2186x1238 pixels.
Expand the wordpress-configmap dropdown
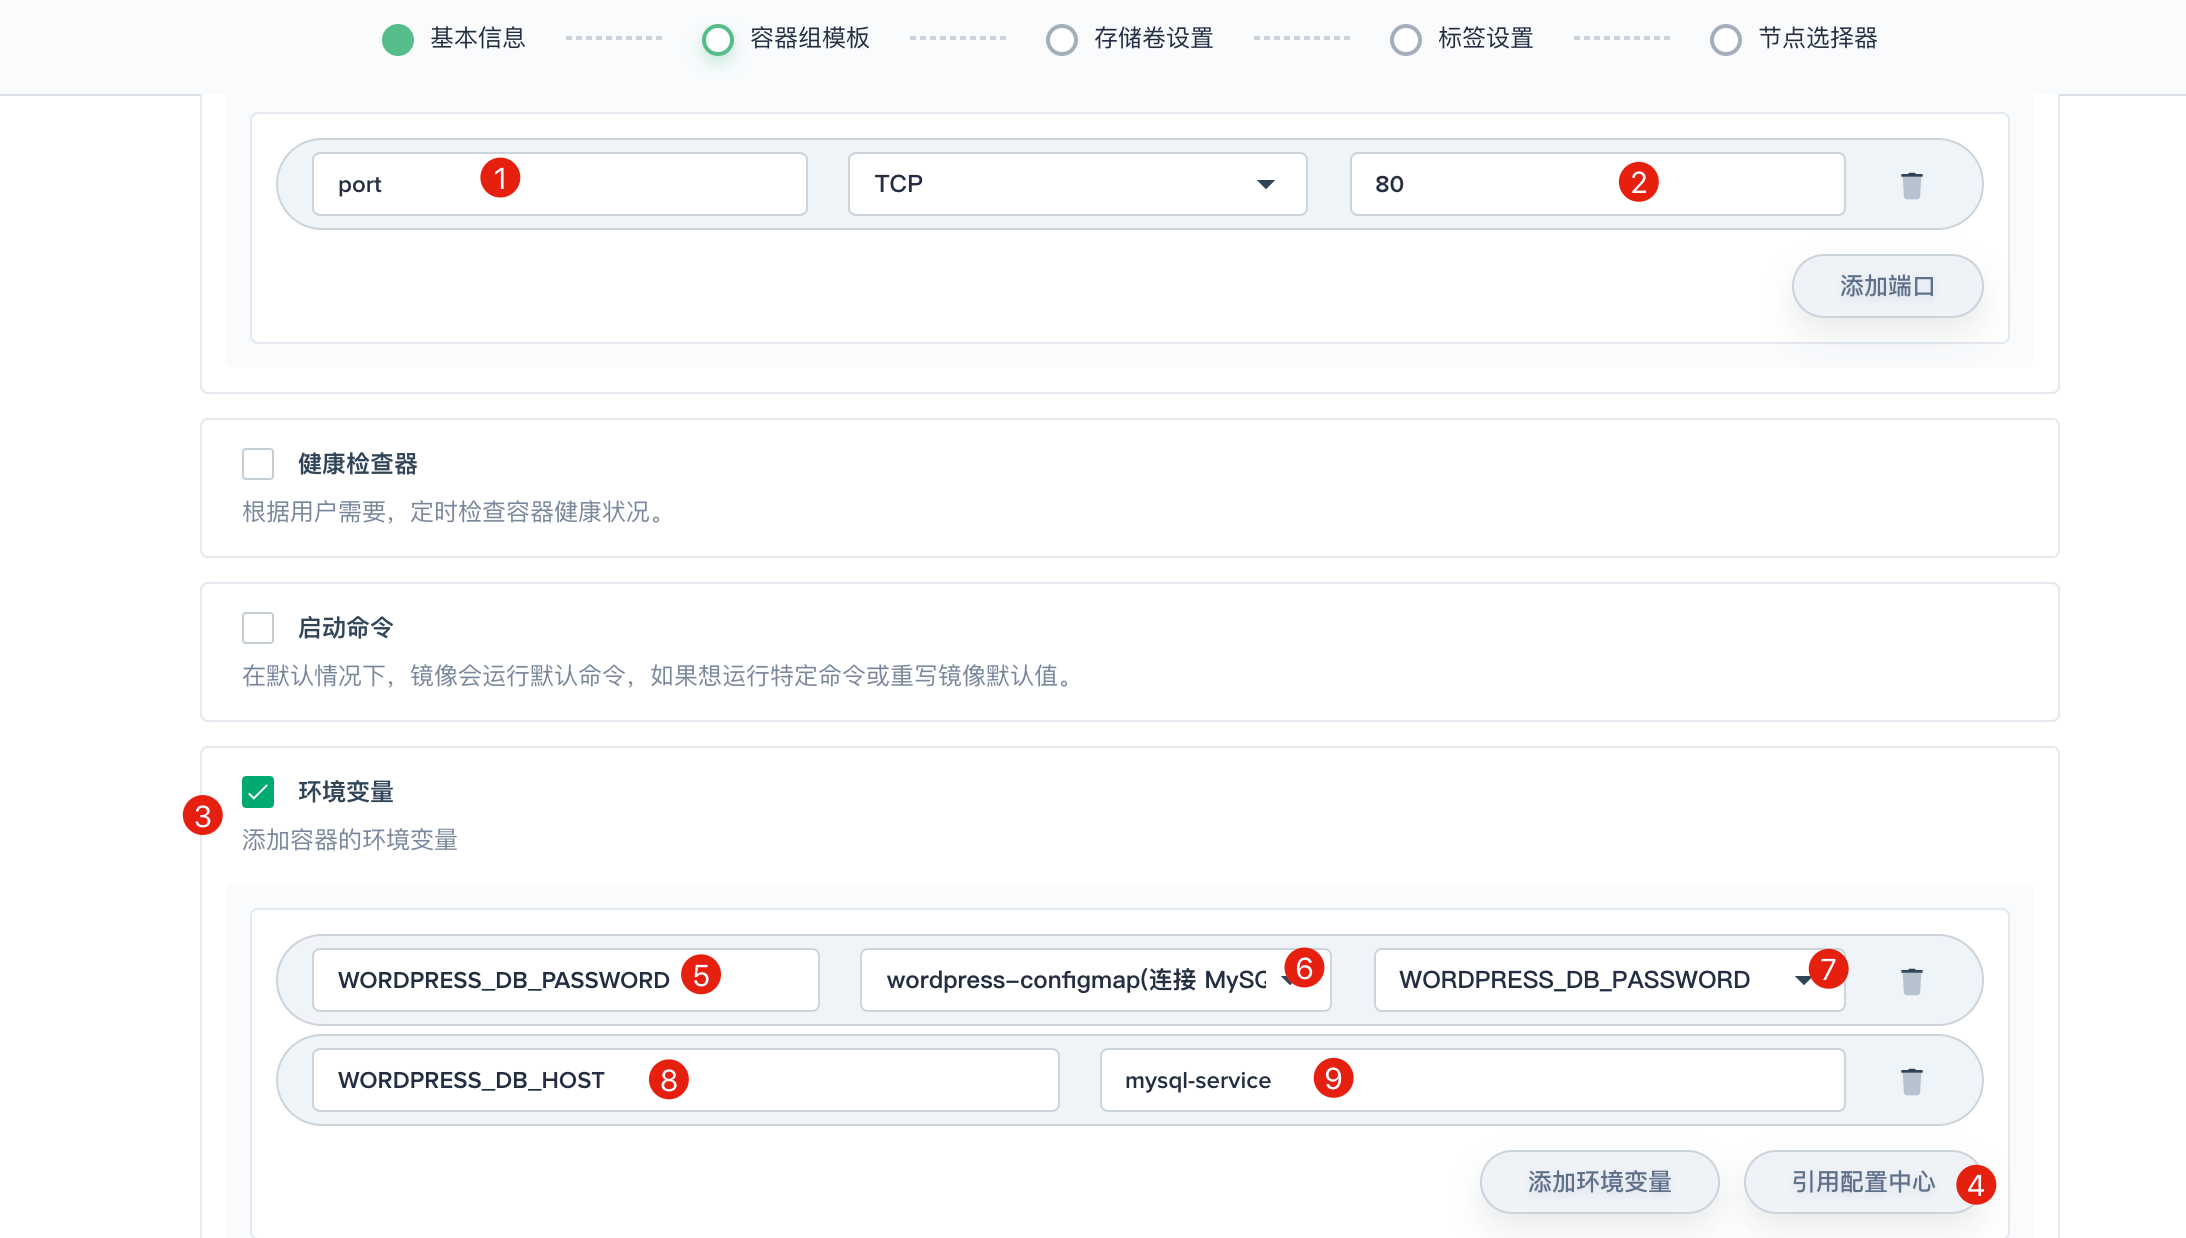click(1080, 980)
